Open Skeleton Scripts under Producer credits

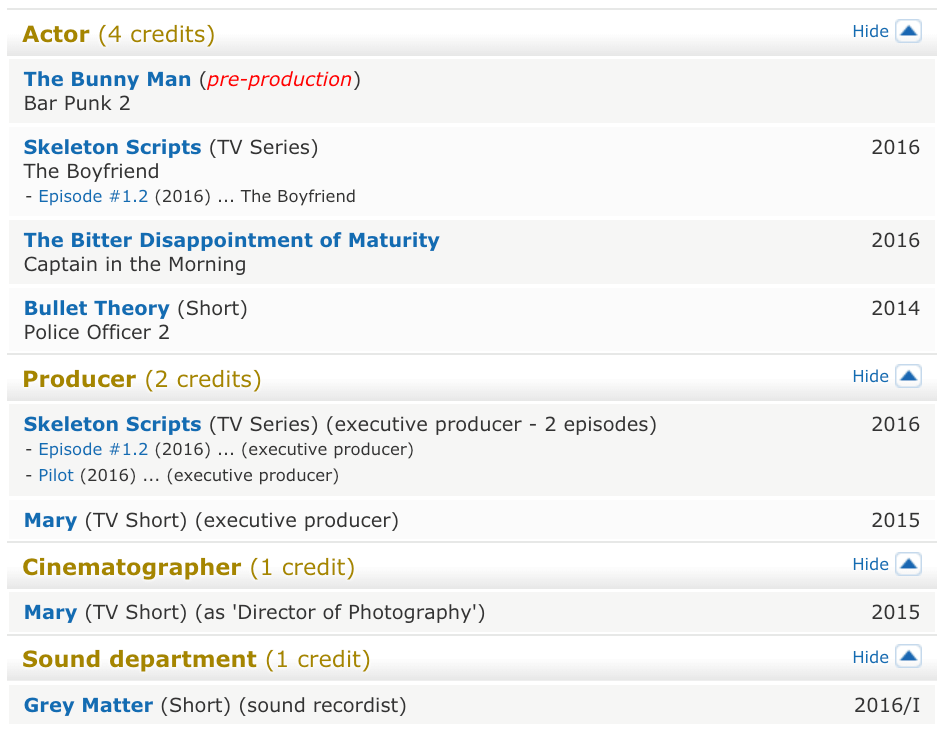click(x=112, y=424)
